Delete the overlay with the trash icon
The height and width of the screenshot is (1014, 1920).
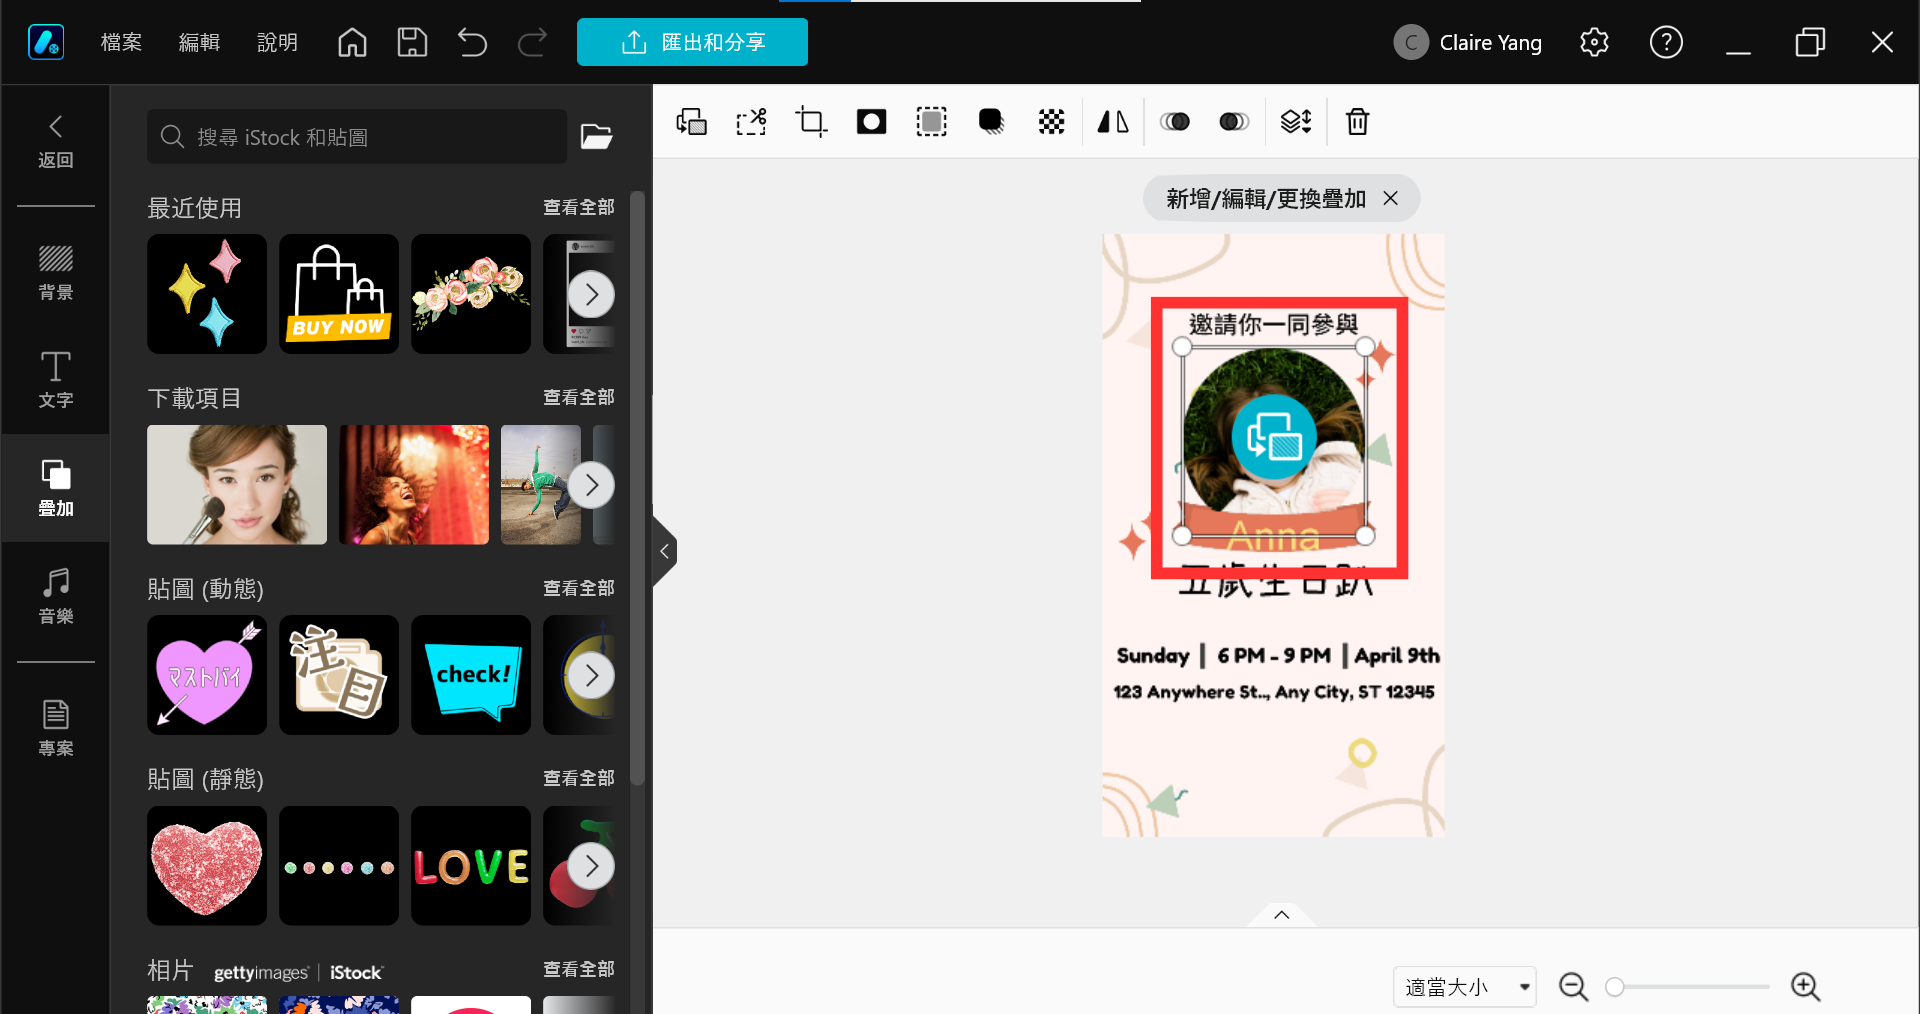(x=1357, y=122)
